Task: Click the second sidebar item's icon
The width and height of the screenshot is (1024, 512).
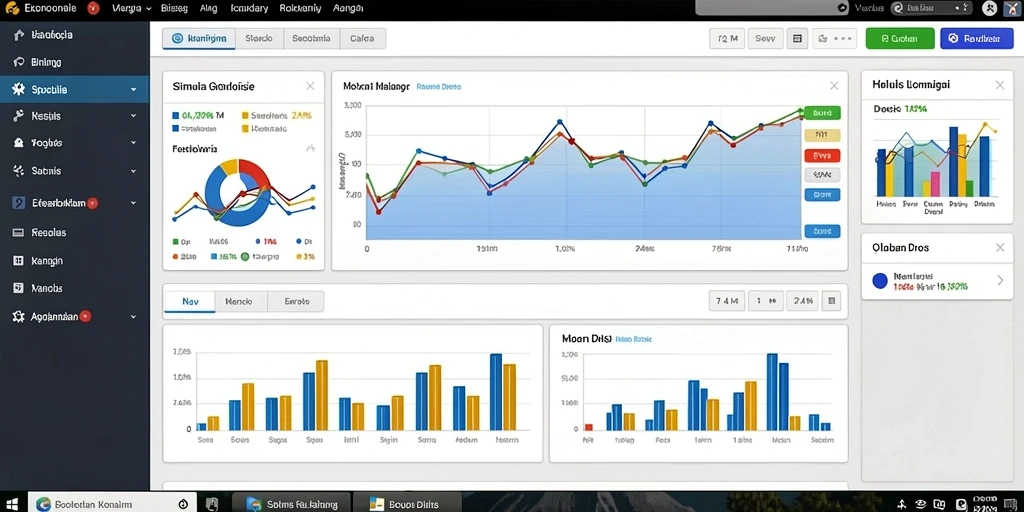Action: (x=18, y=62)
